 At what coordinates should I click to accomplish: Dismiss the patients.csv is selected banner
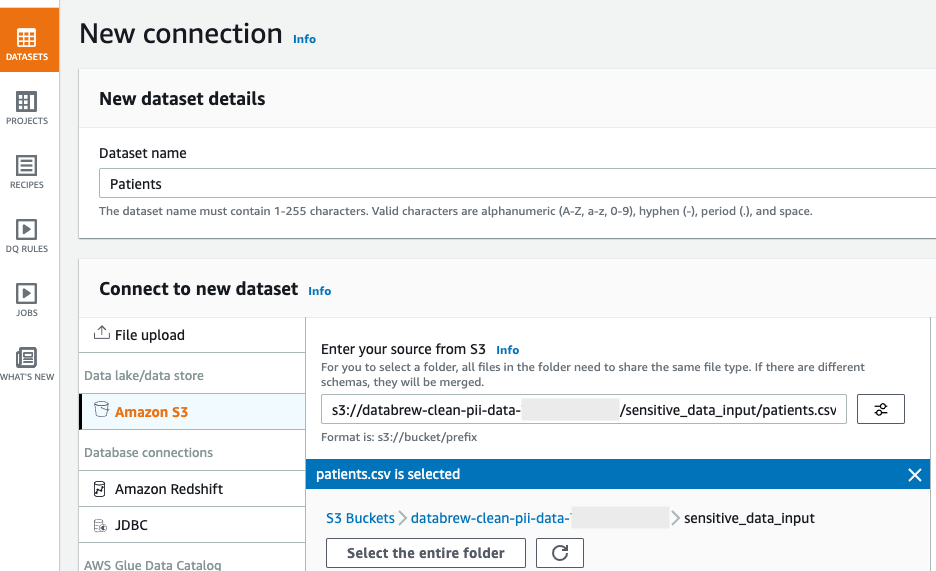coord(915,475)
